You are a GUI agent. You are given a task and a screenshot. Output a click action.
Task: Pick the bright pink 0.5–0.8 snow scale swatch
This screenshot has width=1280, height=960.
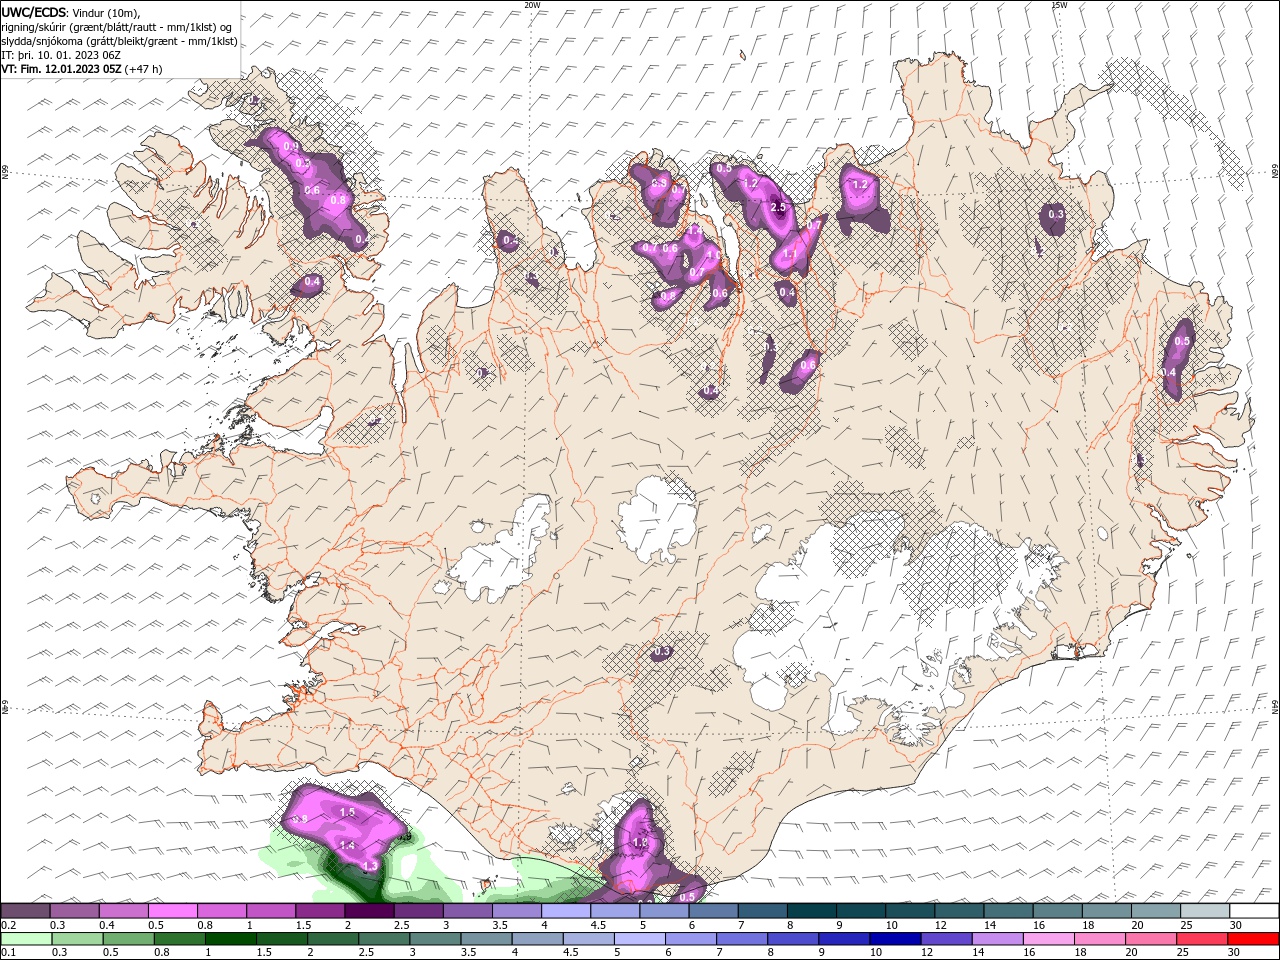(x=172, y=911)
